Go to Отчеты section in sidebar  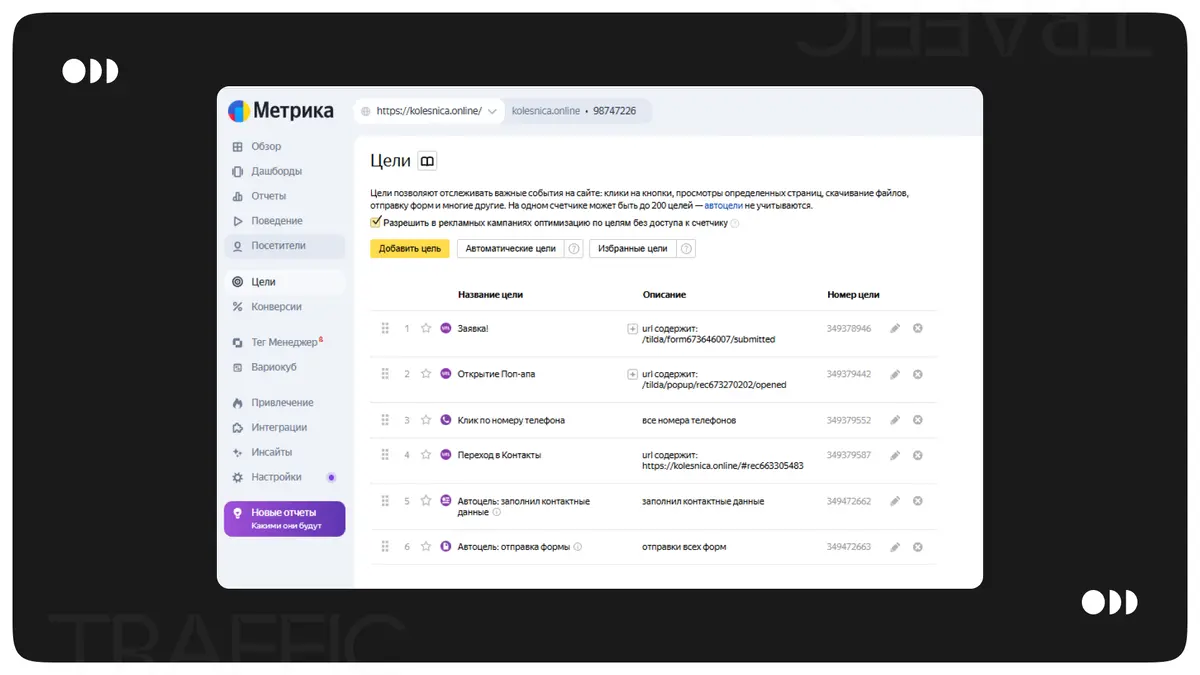[x=268, y=196]
